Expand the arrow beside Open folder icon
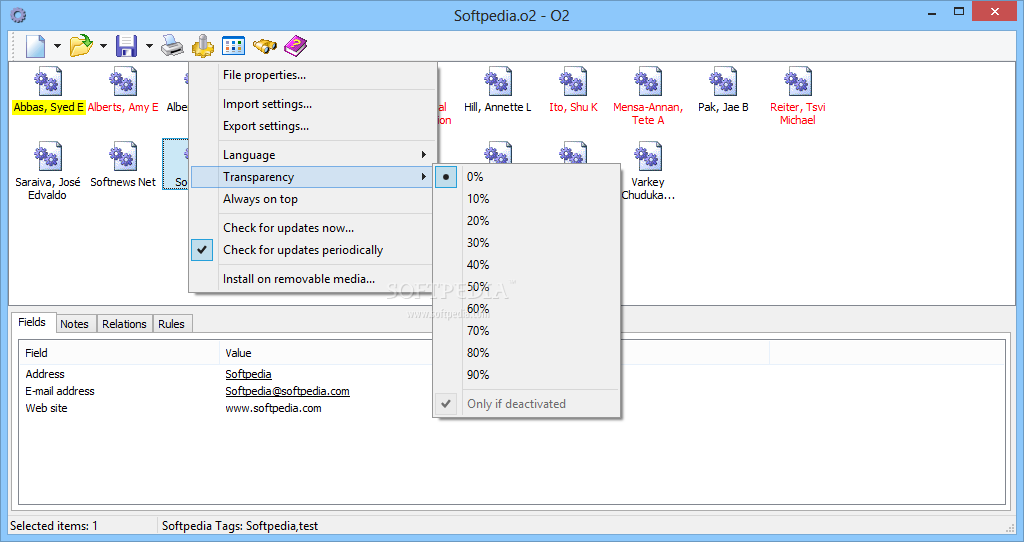This screenshot has width=1024, height=542. click(103, 46)
